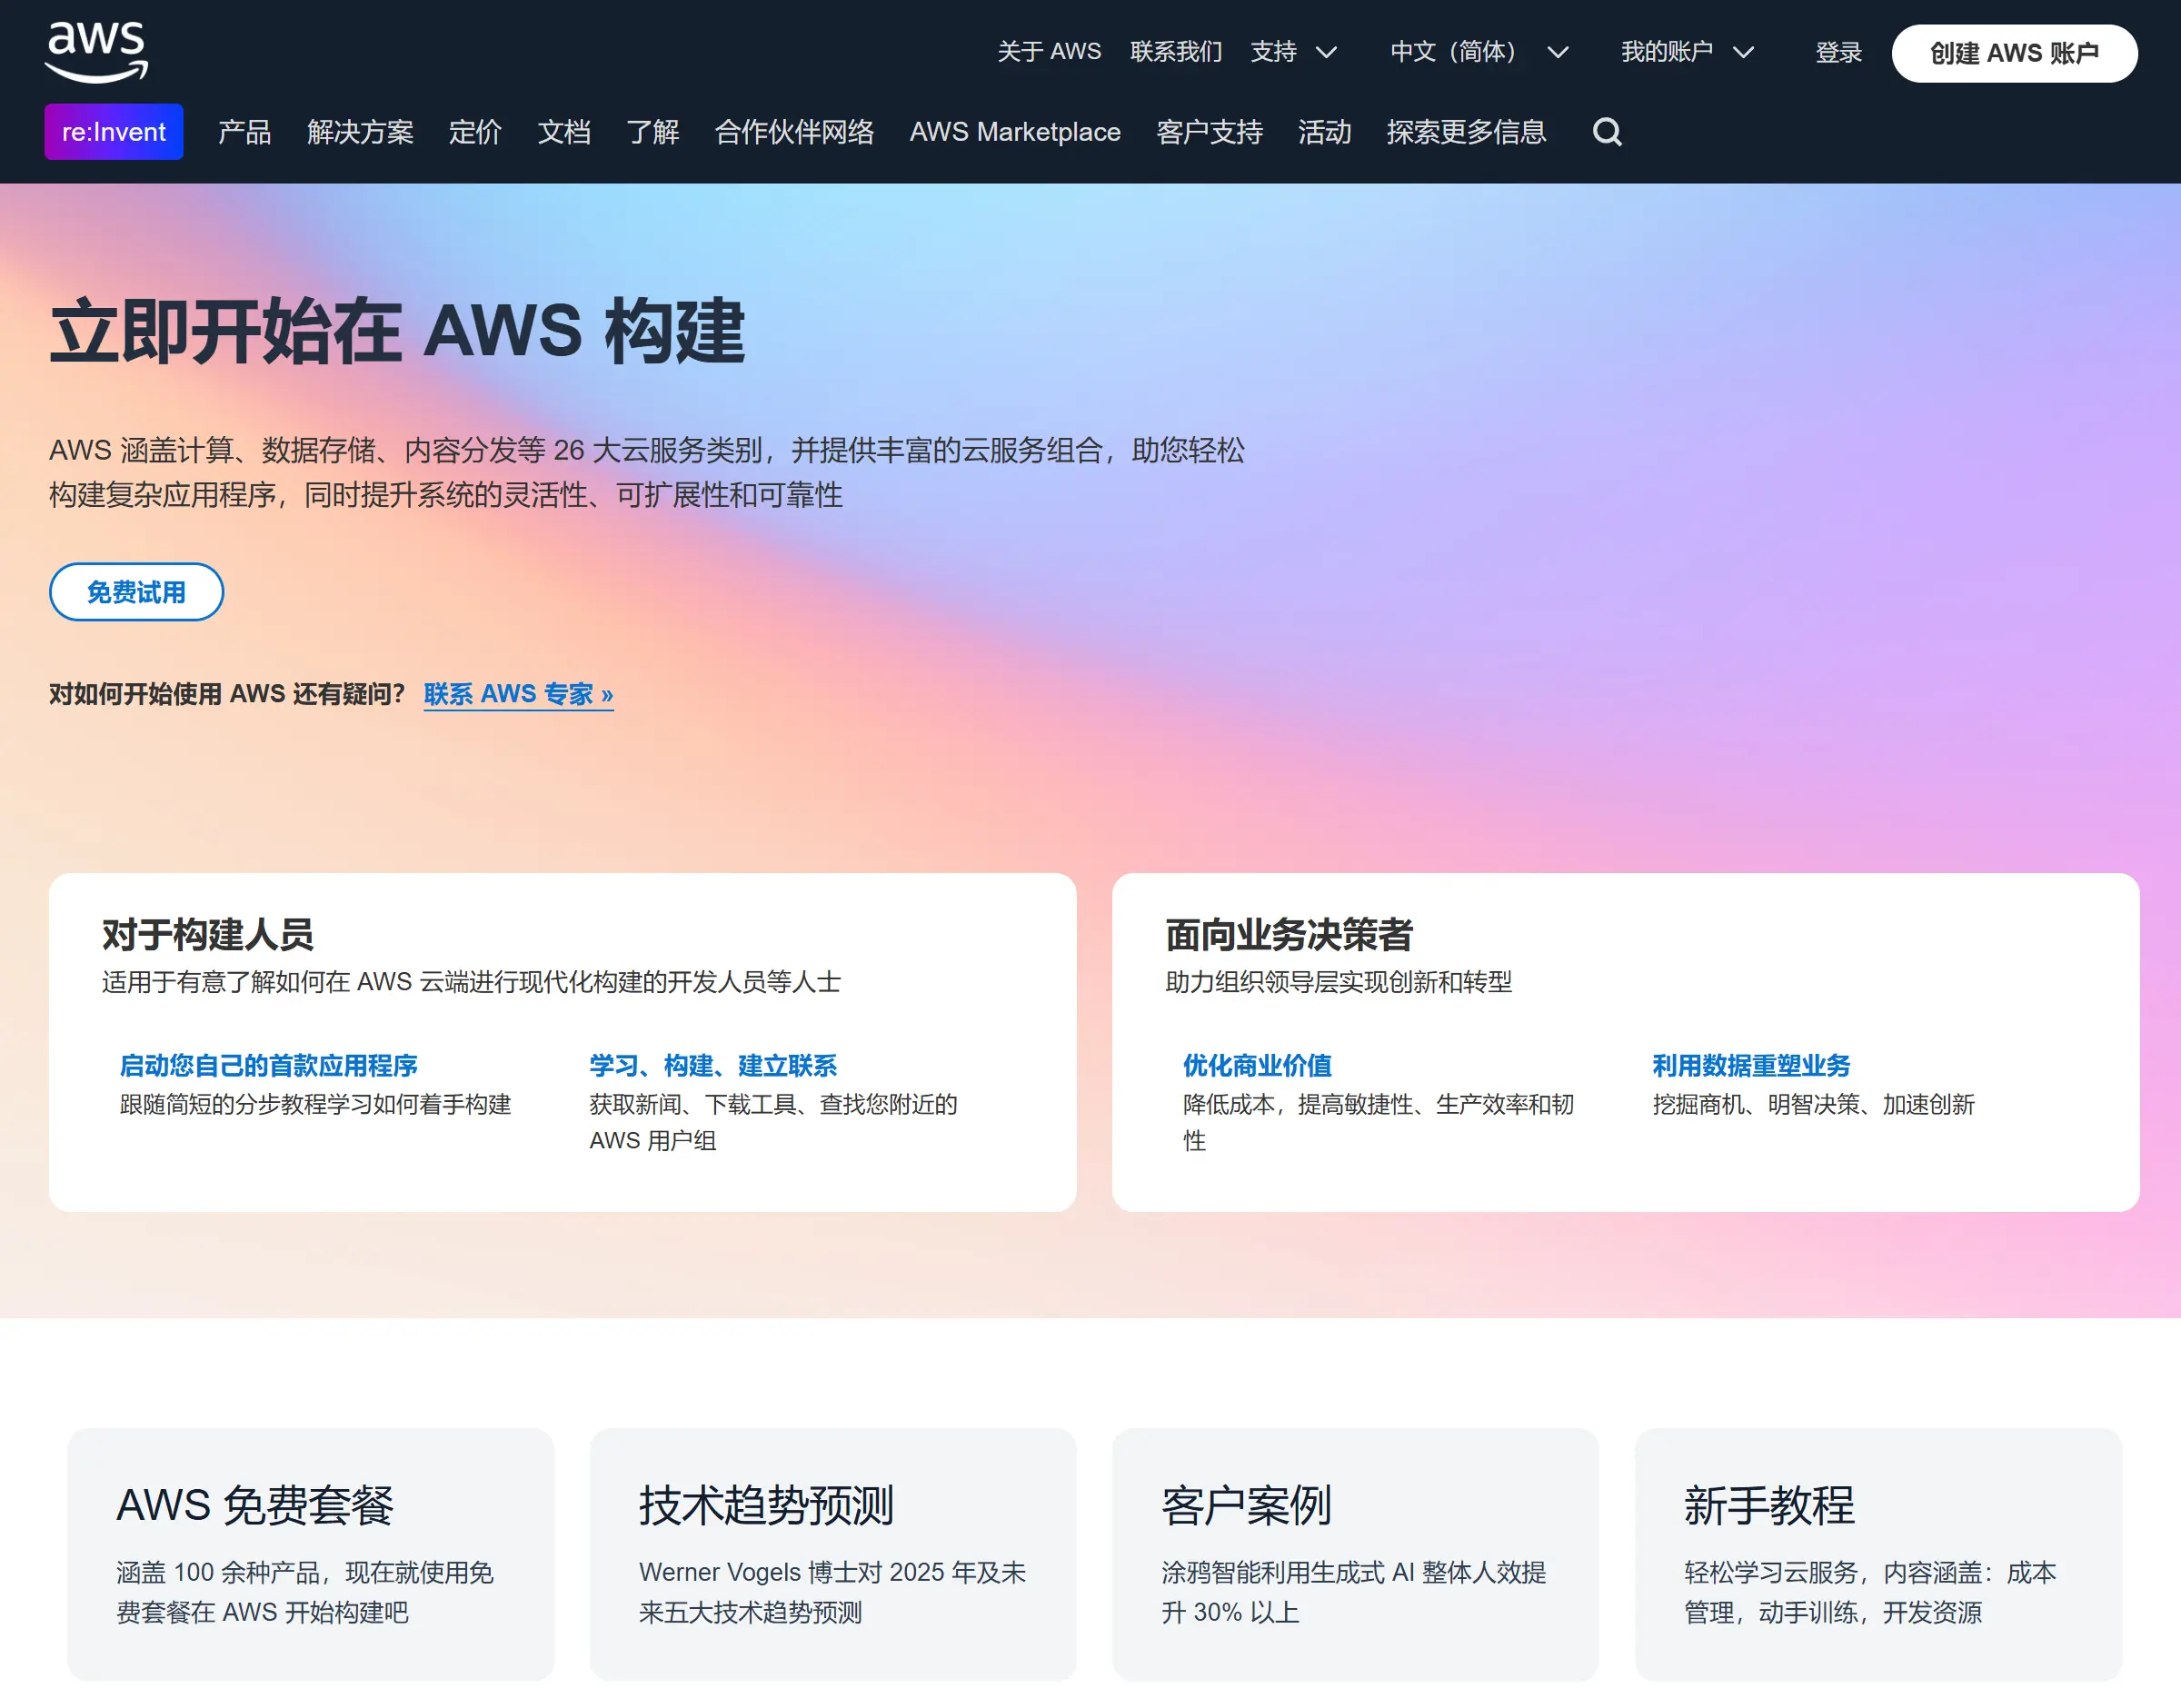Click the 登录 link
Image resolution: width=2181 pixels, height=1708 pixels.
click(1837, 52)
